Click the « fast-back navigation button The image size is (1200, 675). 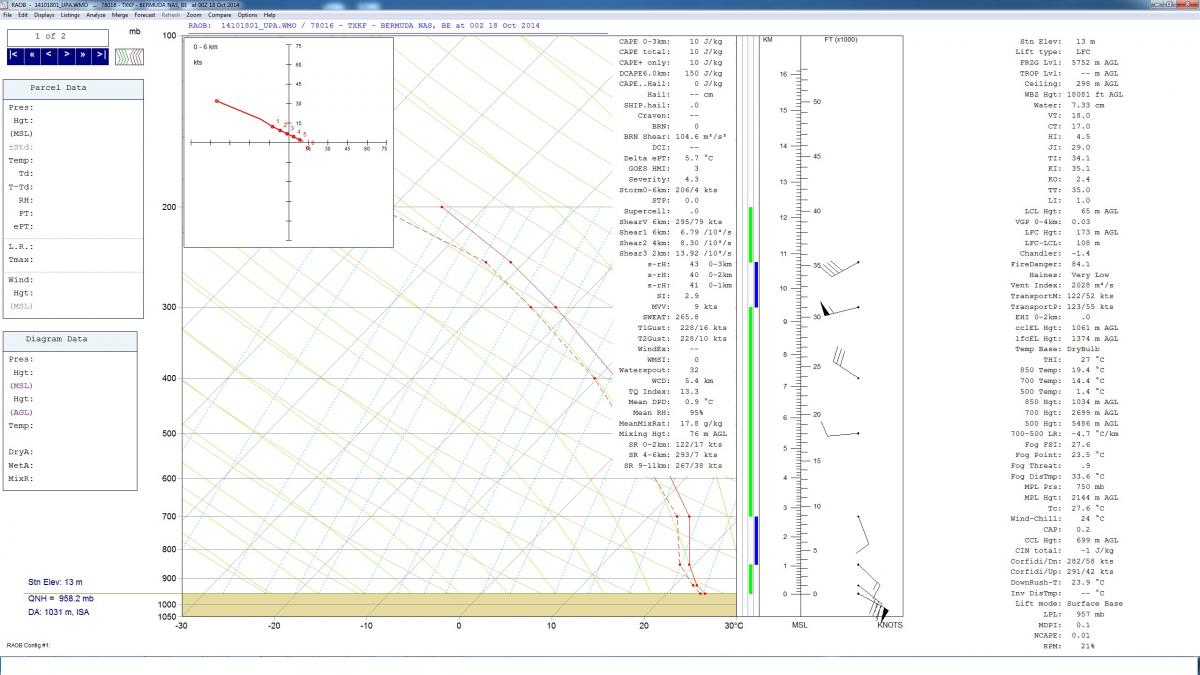coord(33,55)
